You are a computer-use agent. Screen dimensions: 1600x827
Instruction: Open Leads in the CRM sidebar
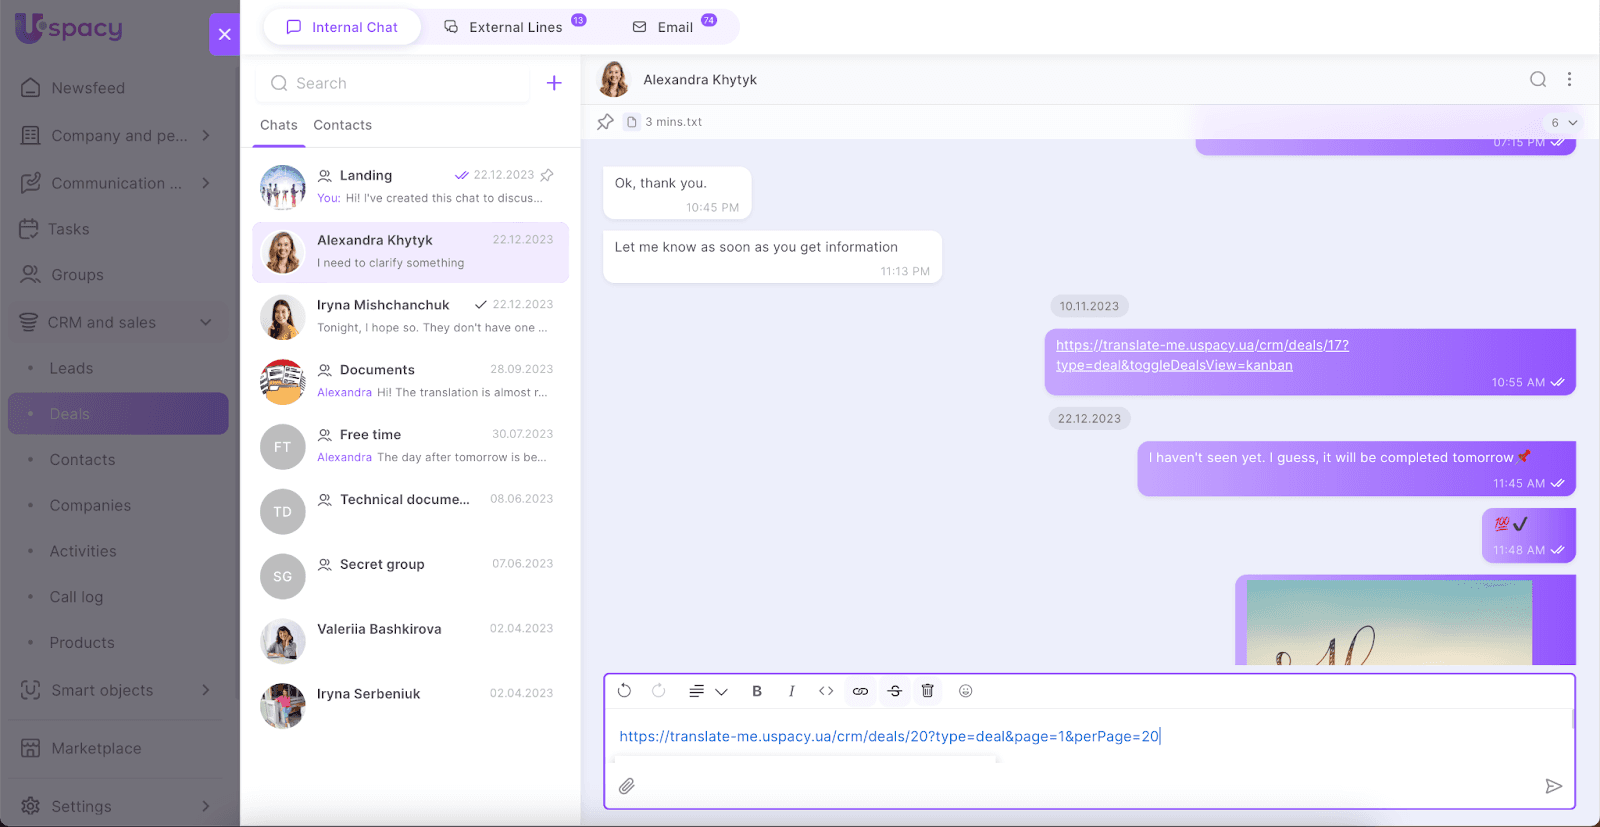tap(71, 368)
